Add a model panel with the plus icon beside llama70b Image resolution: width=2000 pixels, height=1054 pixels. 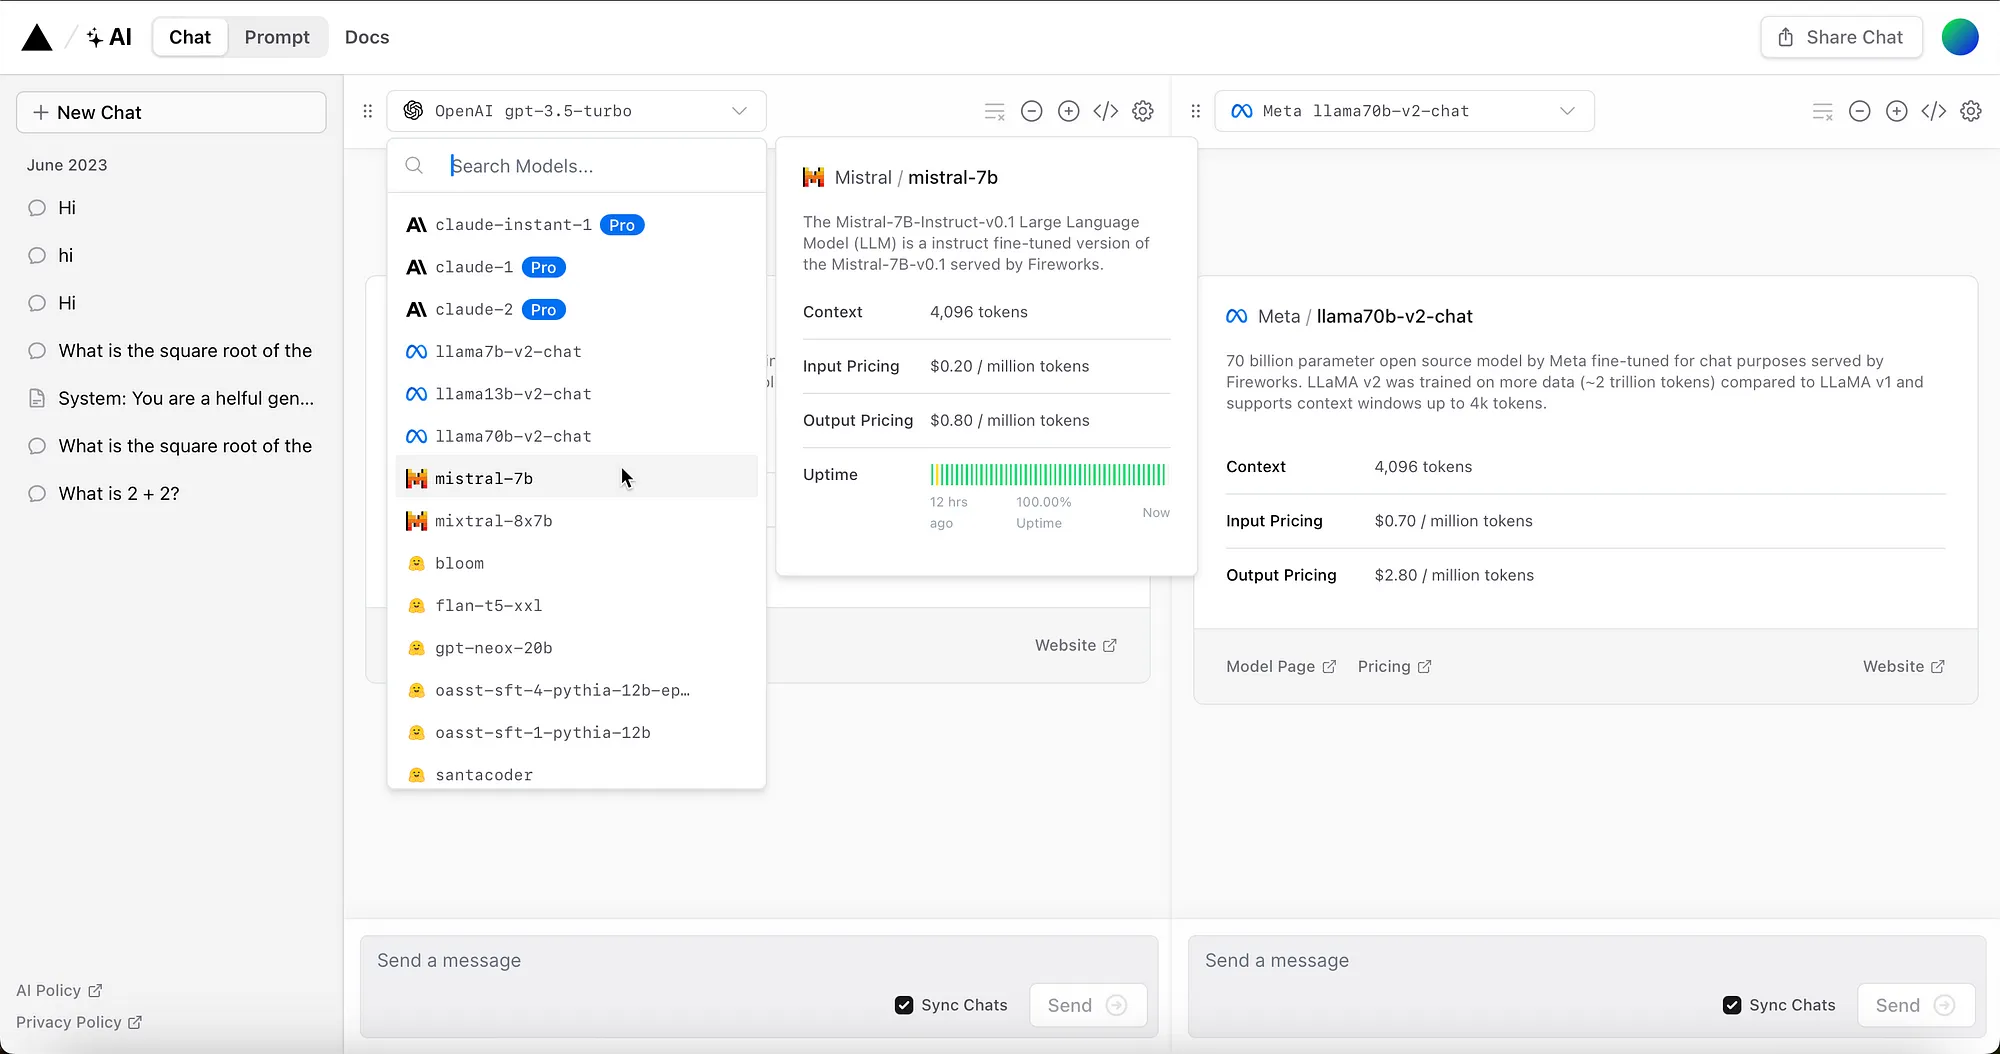pos(1896,111)
